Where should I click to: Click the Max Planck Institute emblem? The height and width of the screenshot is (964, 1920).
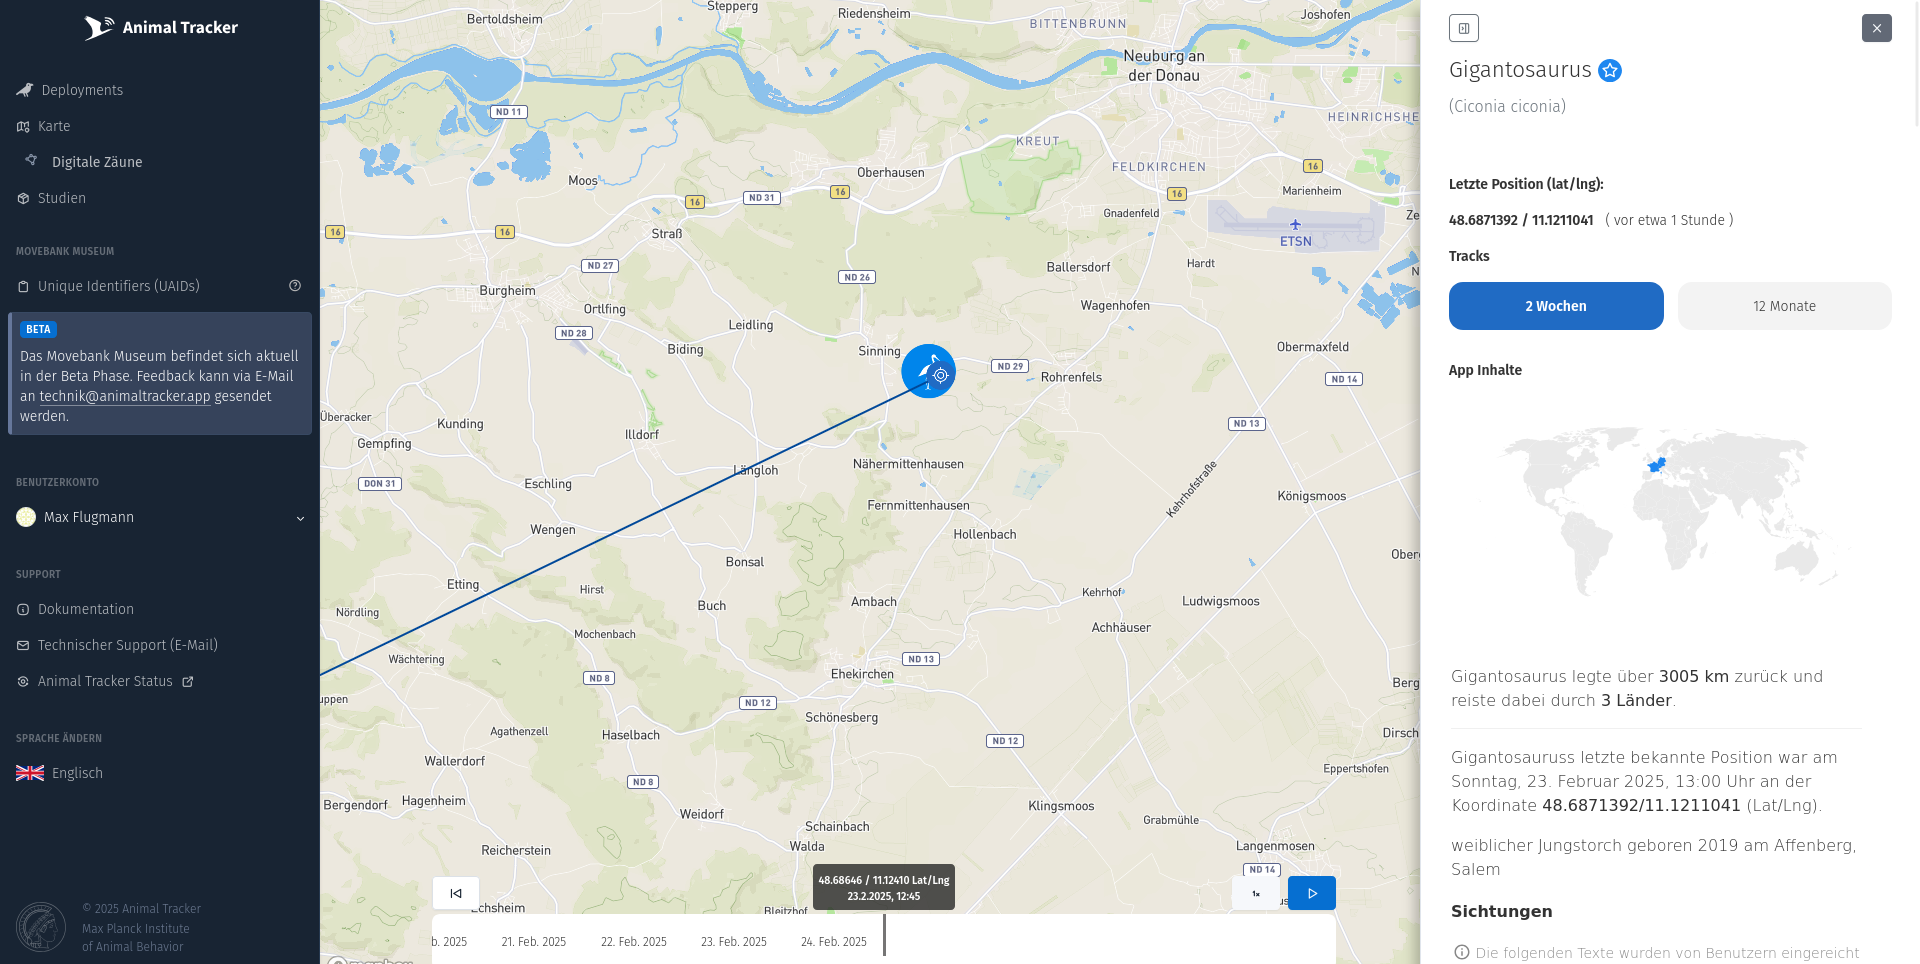pos(41,927)
